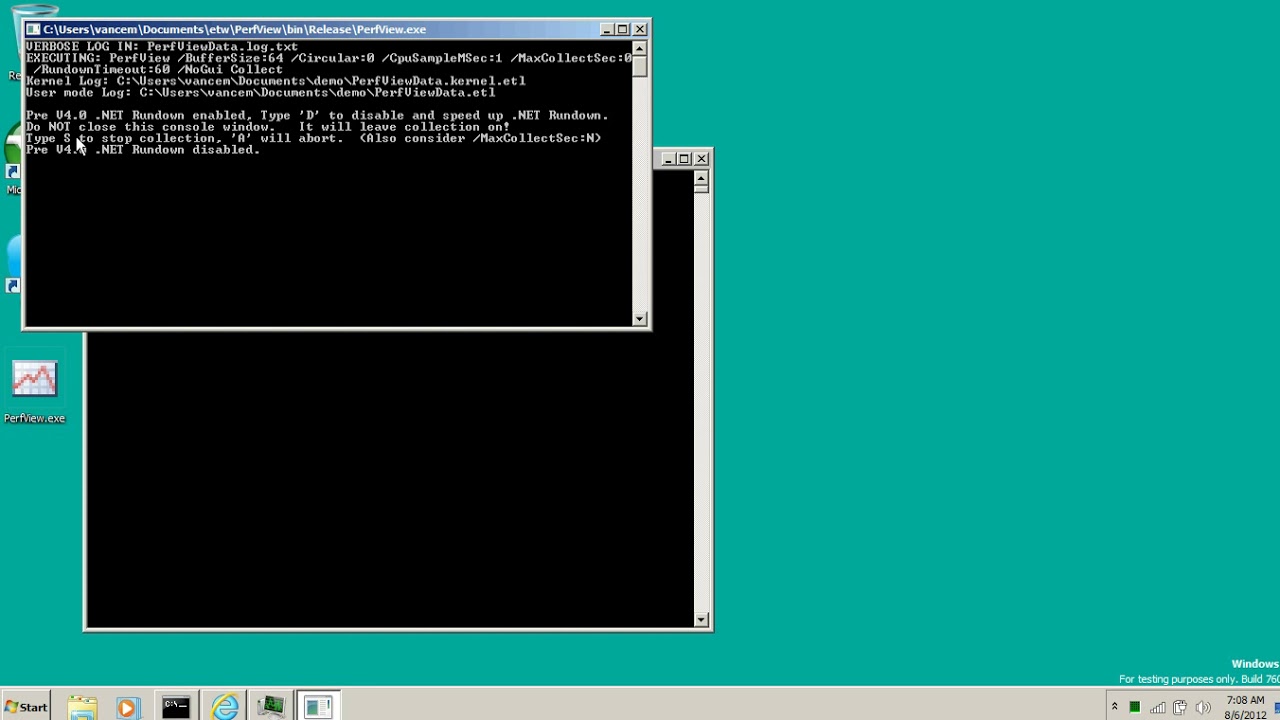Launch Windows Media Player from taskbar
The image size is (1280, 720).
pyautogui.click(x=127, y=707)
